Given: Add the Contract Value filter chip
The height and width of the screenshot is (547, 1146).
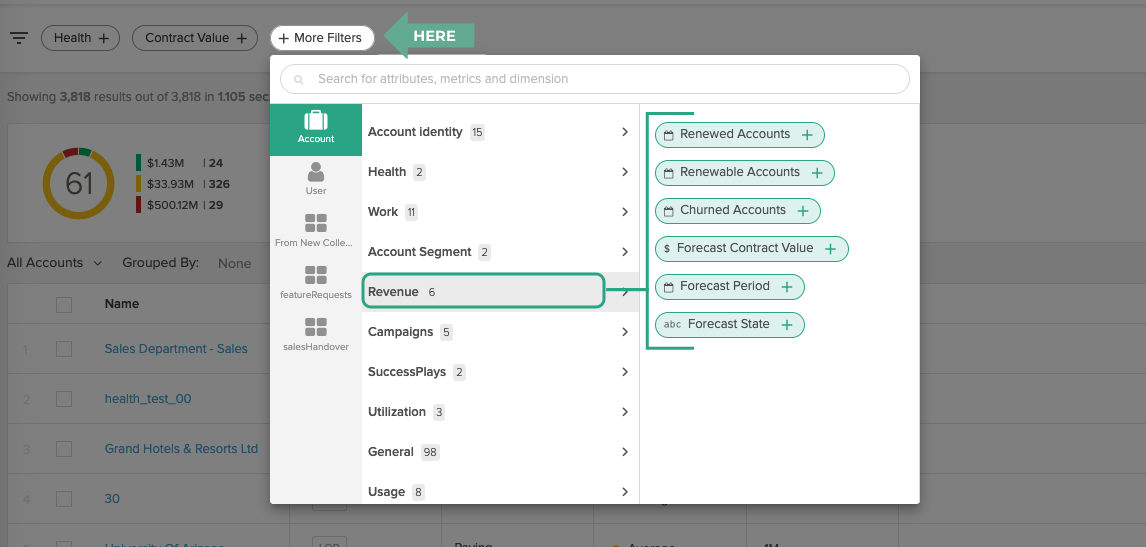Looking at the screenshot, I should (x=194, y=38).
